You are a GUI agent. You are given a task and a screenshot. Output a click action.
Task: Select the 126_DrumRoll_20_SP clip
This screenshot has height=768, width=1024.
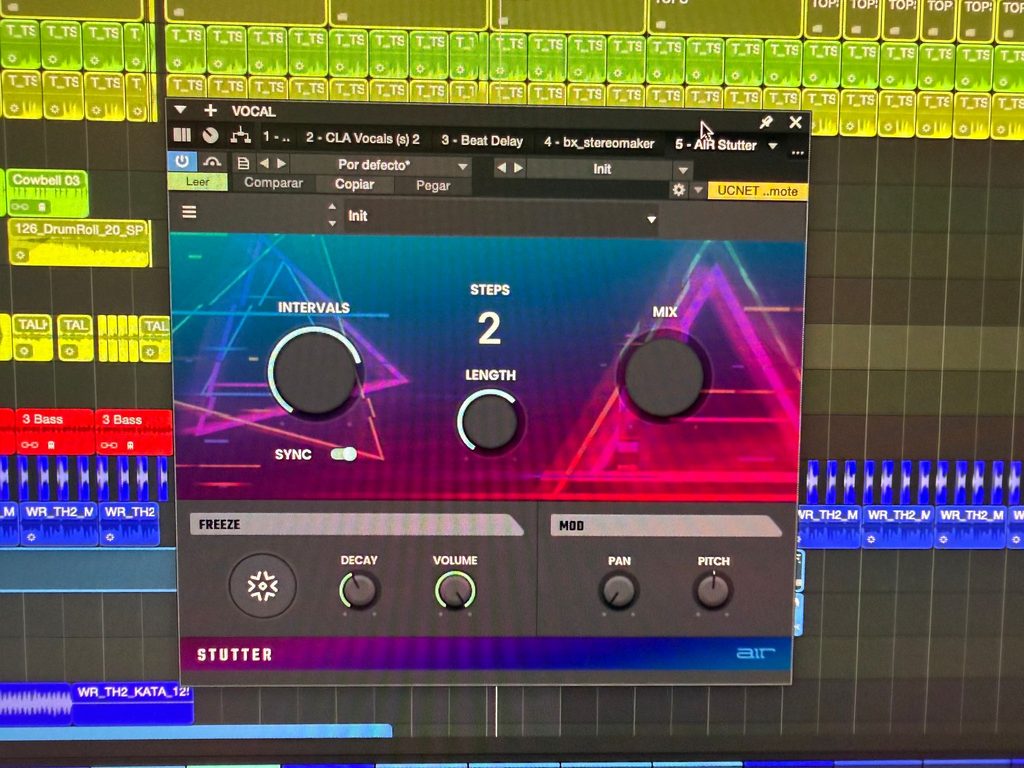(x=80, y=242)
